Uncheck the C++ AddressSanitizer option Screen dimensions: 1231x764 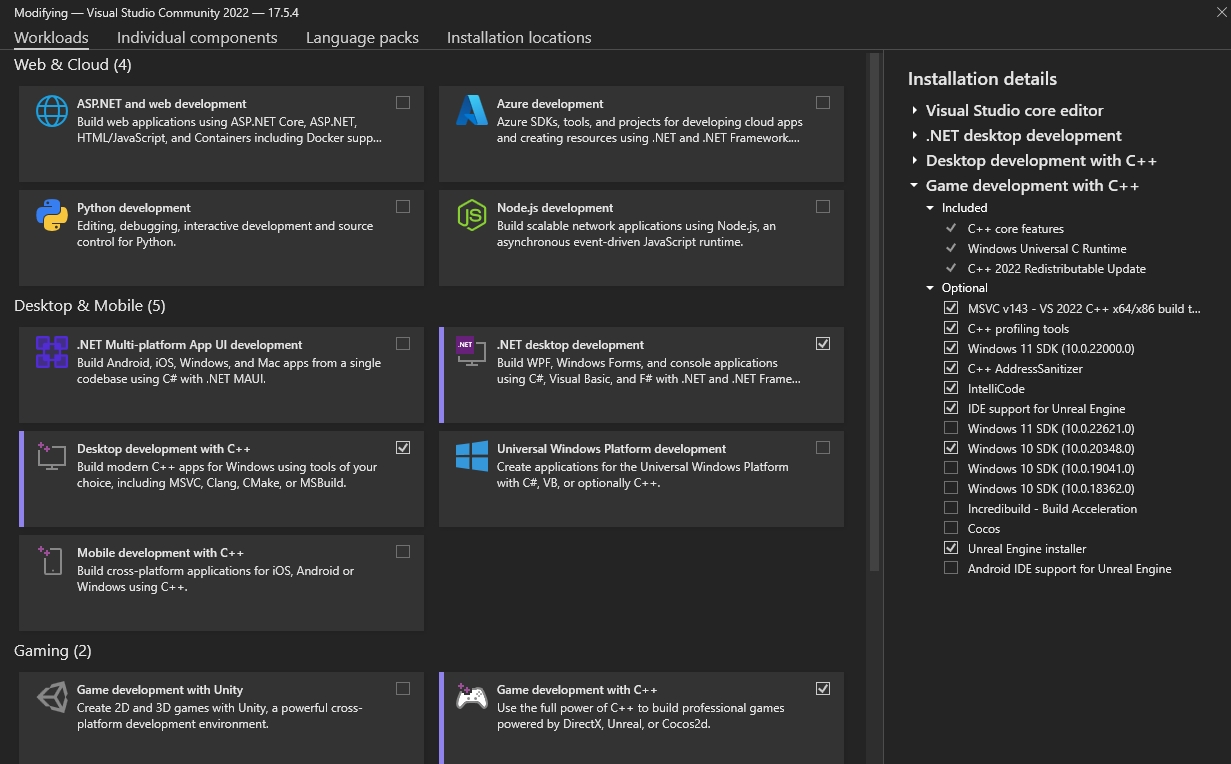coord(951,368)
